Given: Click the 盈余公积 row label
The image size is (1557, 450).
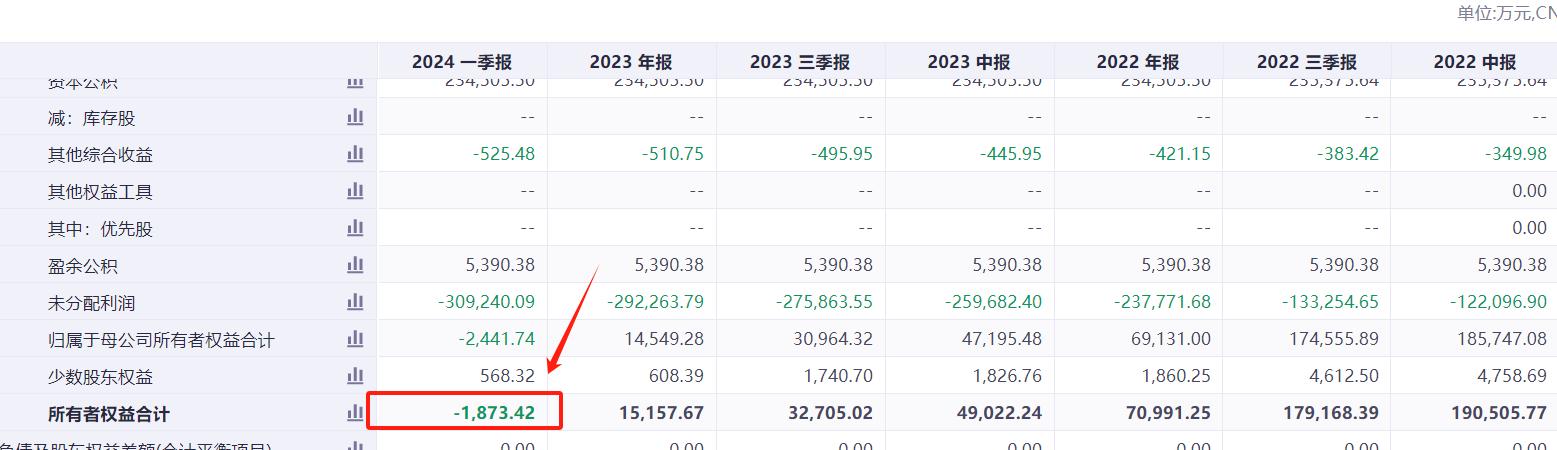Looking at the screenshot, I should tap(83, 266).
